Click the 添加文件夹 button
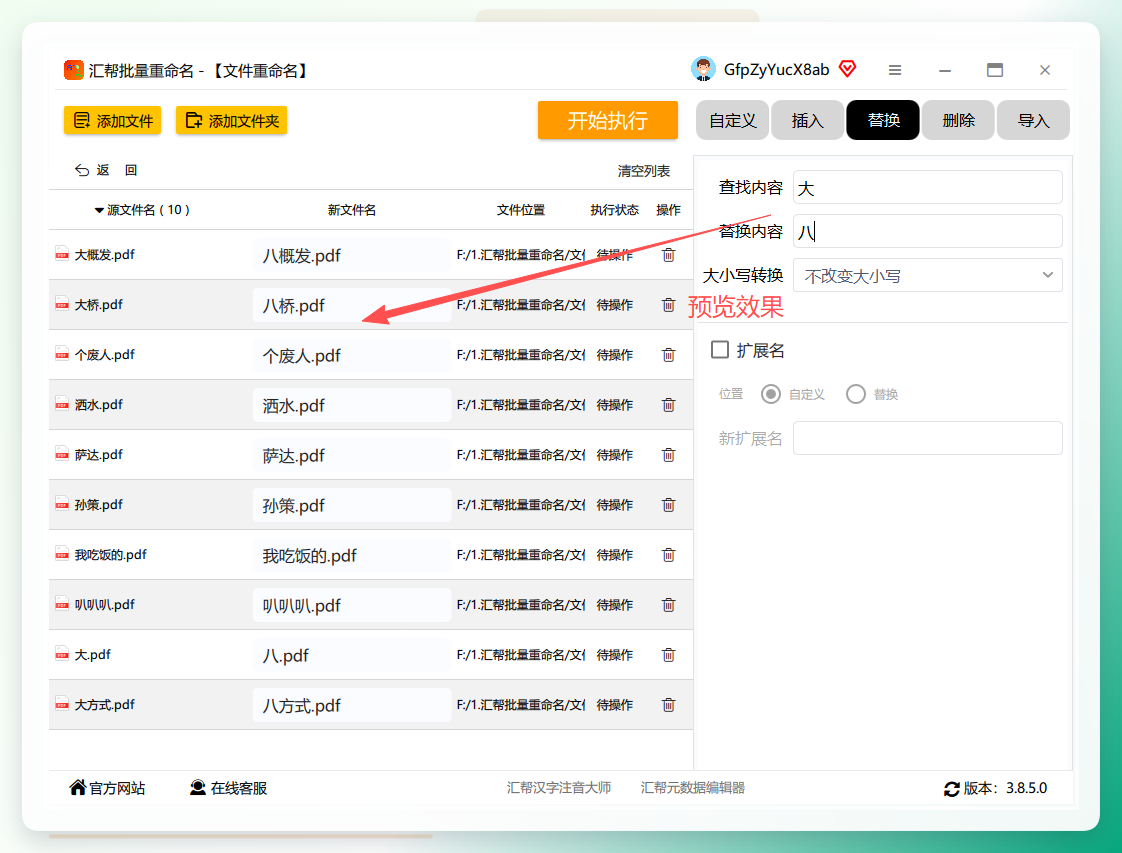The image size is (1122, 853). [231, 120]
